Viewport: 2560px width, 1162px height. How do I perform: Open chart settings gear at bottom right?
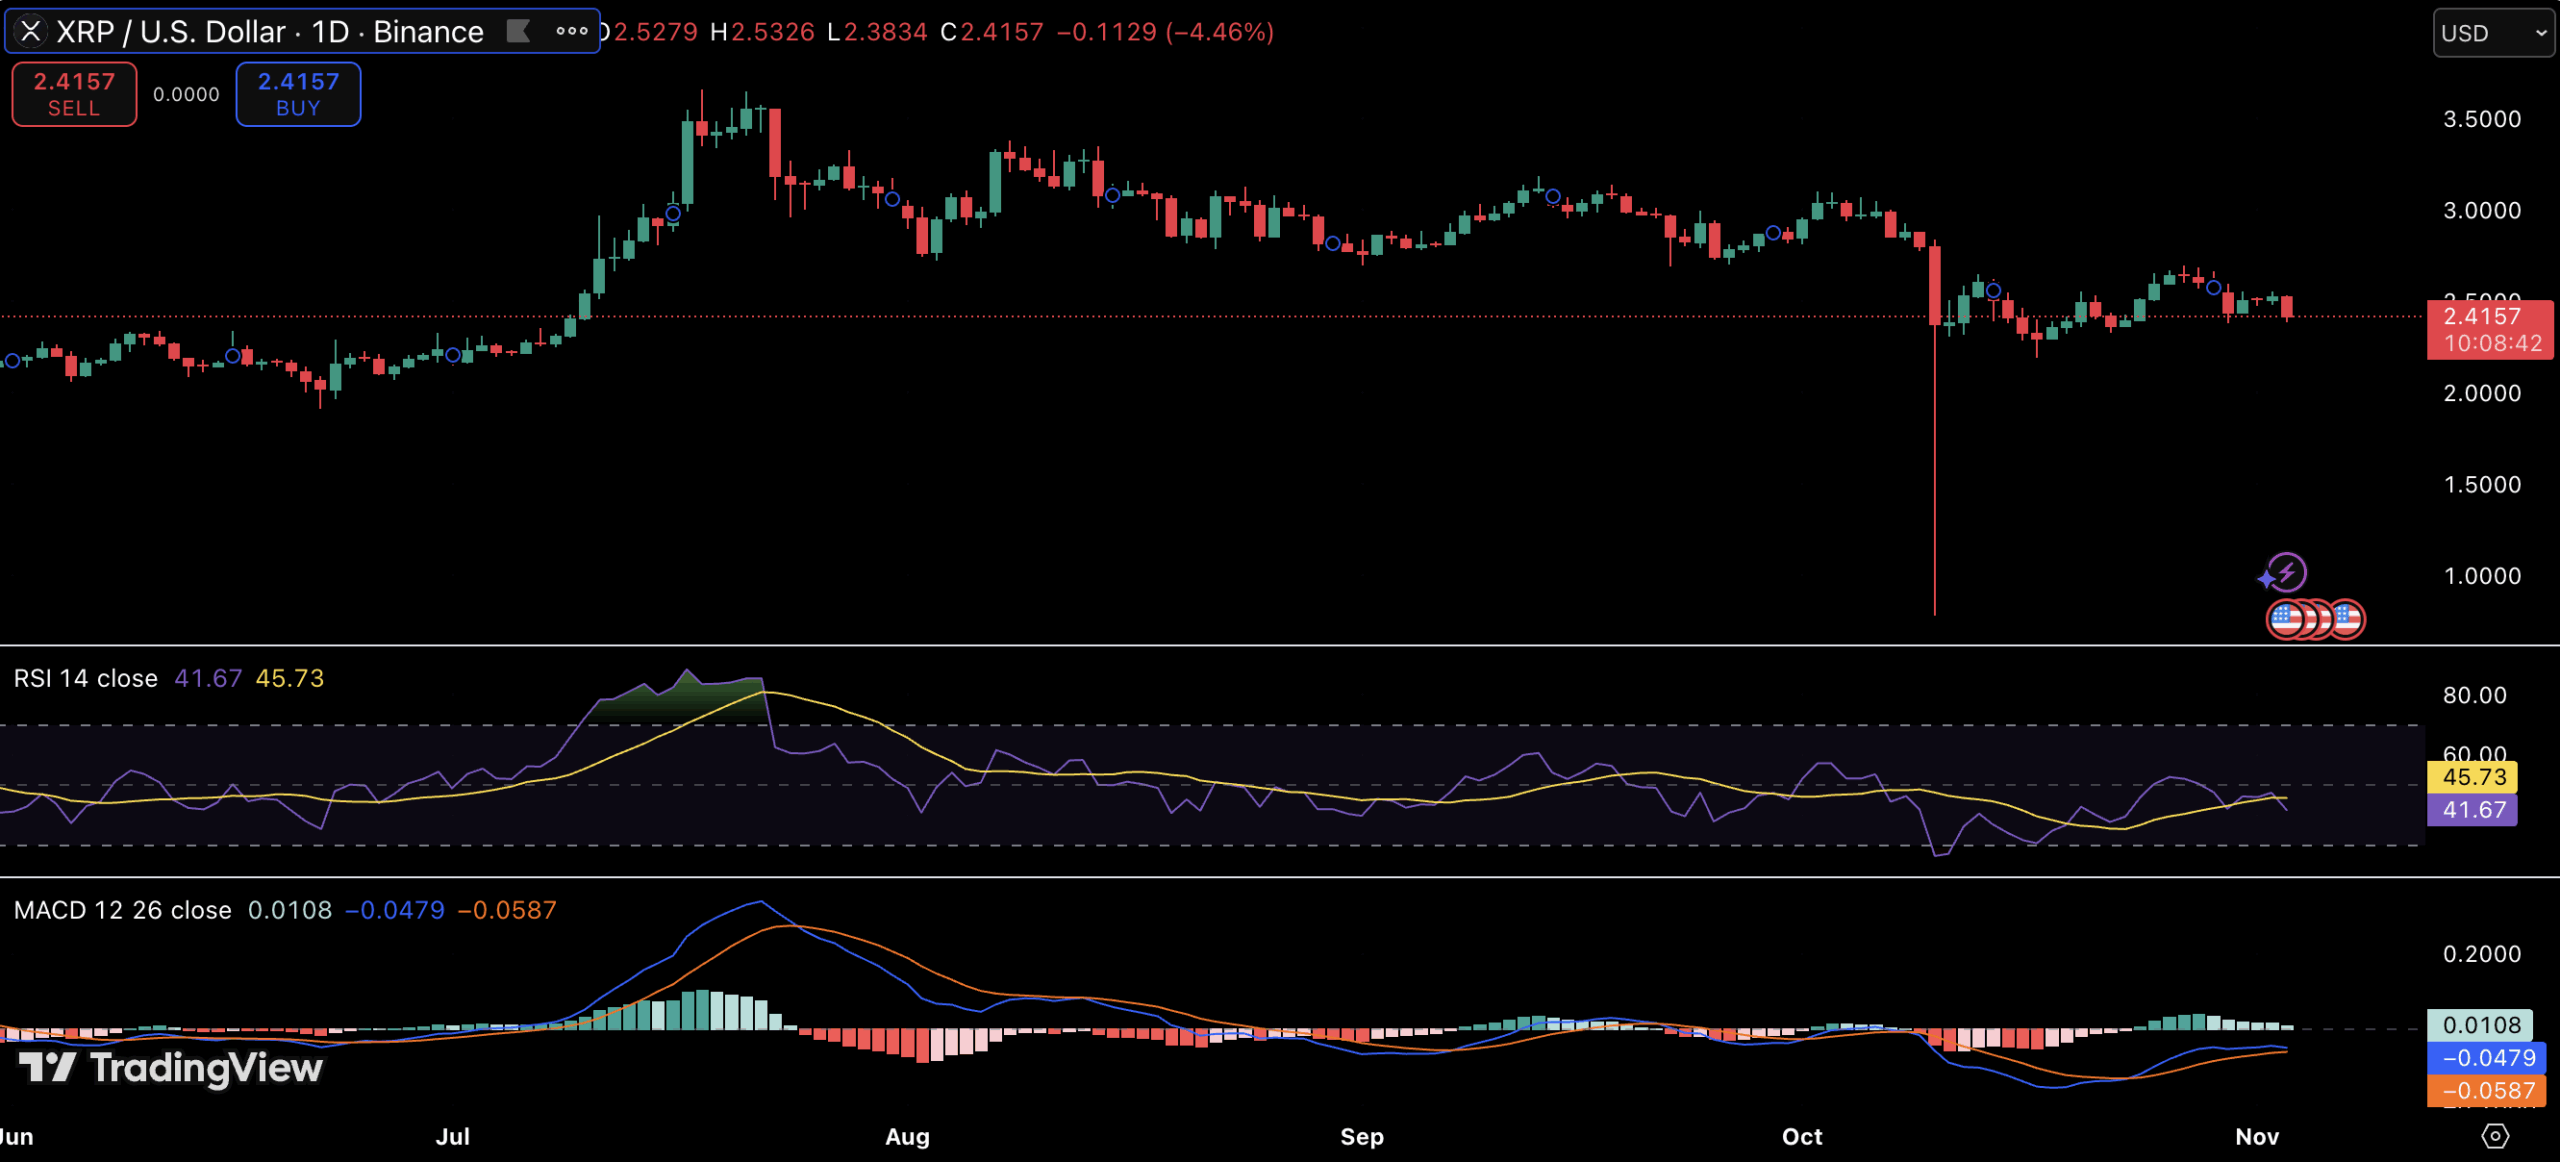click(x=2495, y=1136)
